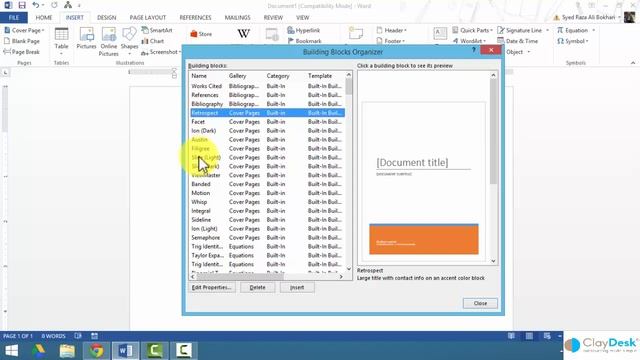Click the Redo icon in title bar
Image resolution: width=640 pixels, height=360 pixels.
coord(54,5)
